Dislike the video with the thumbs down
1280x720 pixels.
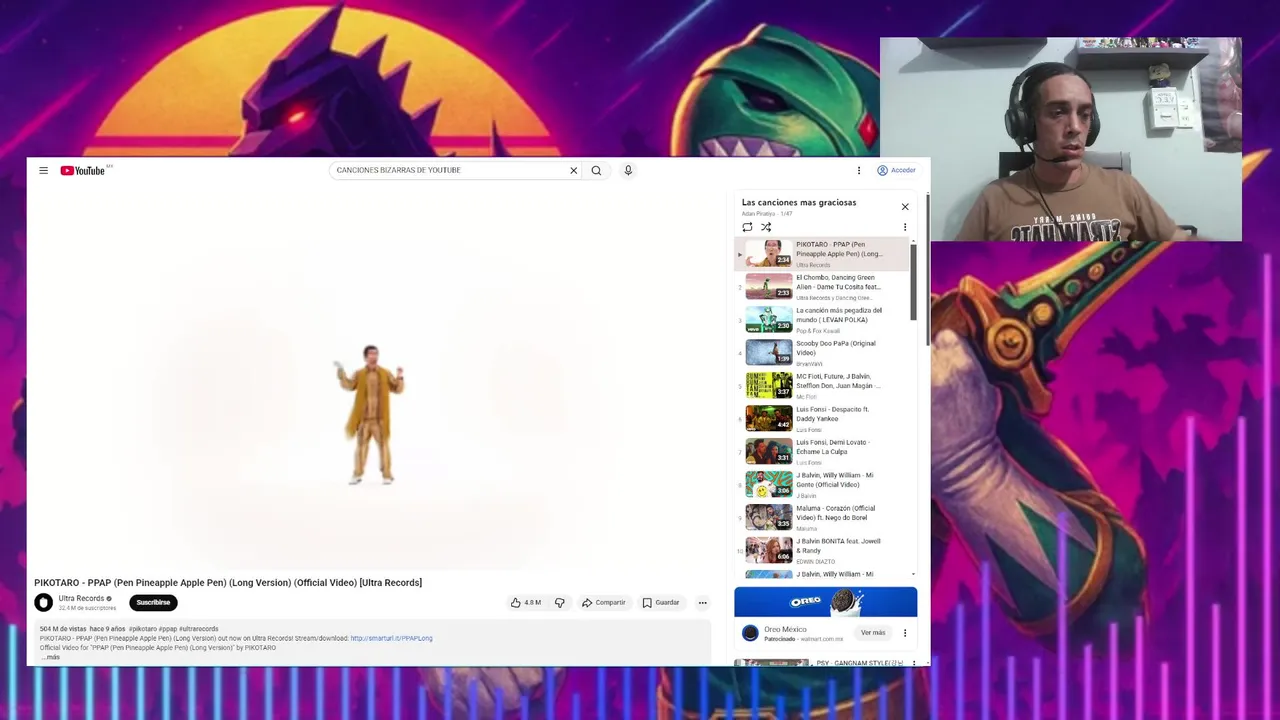point(560,603)
